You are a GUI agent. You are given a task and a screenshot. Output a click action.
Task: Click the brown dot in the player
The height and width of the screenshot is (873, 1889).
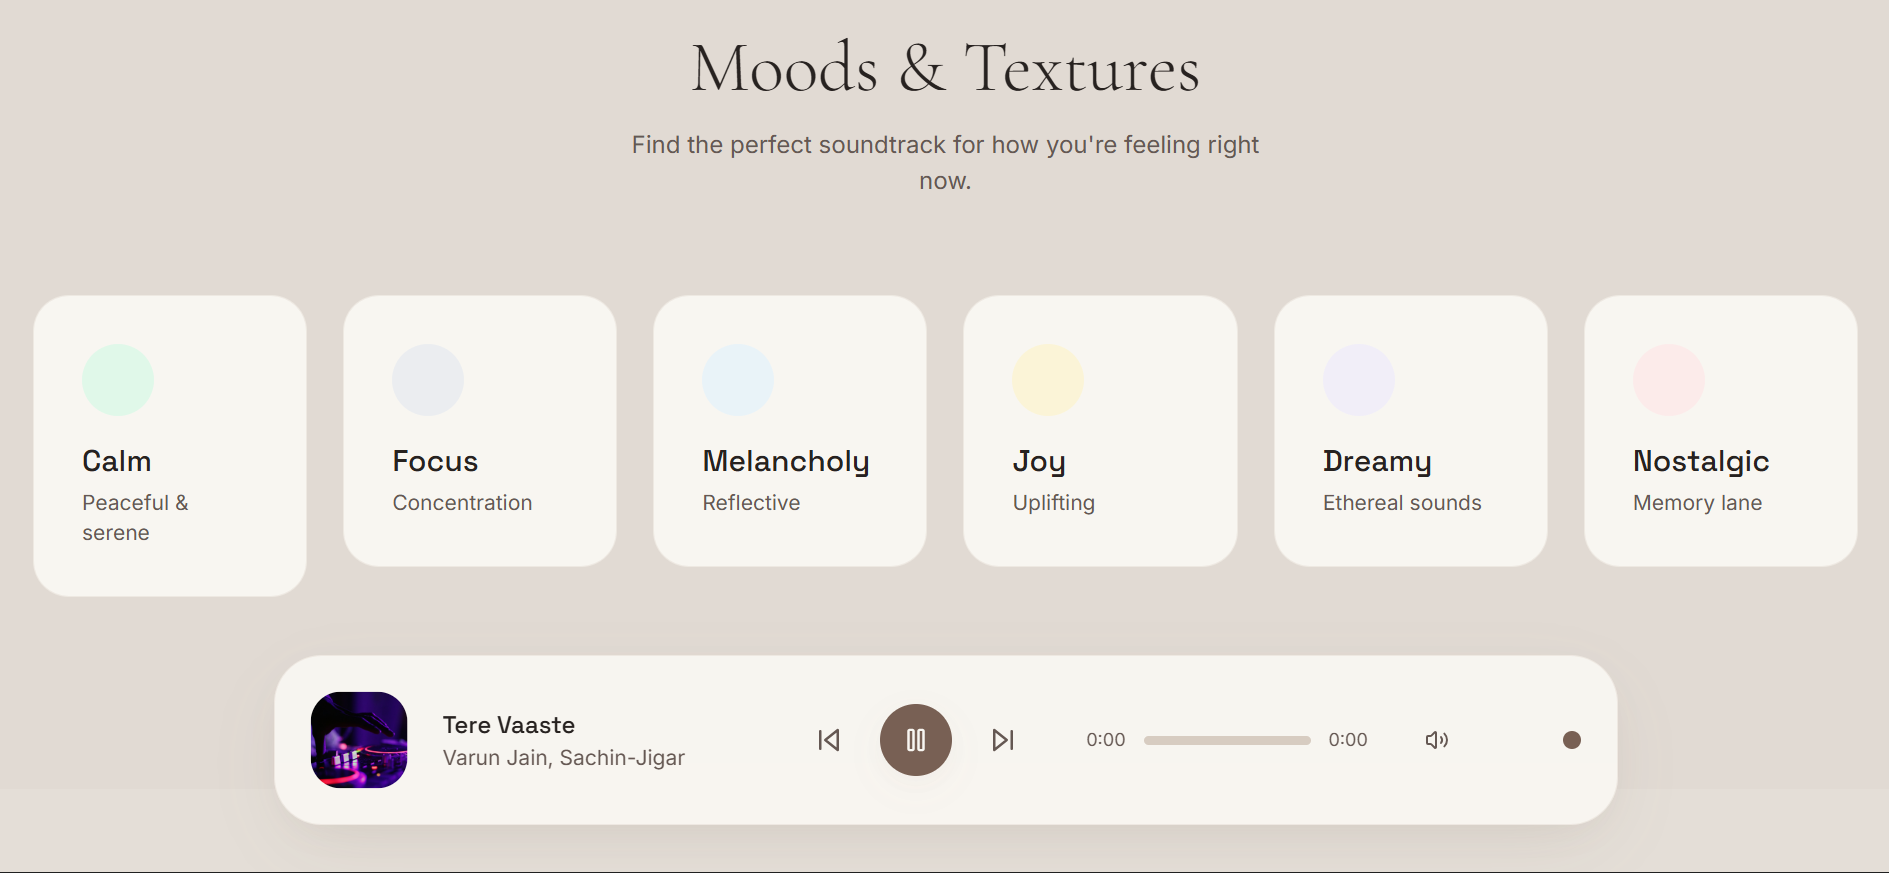click(x=1572, y=740)
